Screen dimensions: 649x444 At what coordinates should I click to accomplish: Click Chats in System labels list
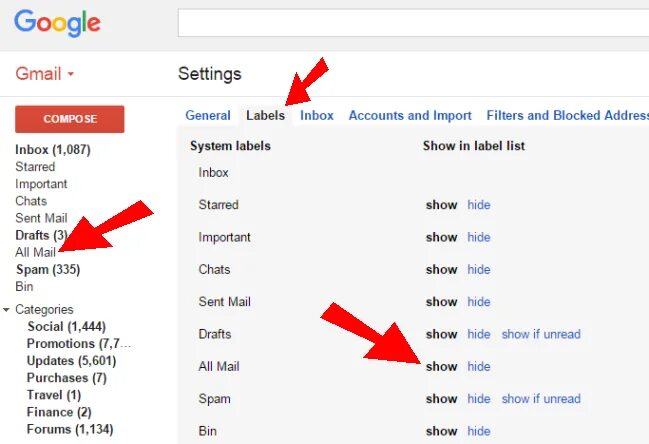214,269
